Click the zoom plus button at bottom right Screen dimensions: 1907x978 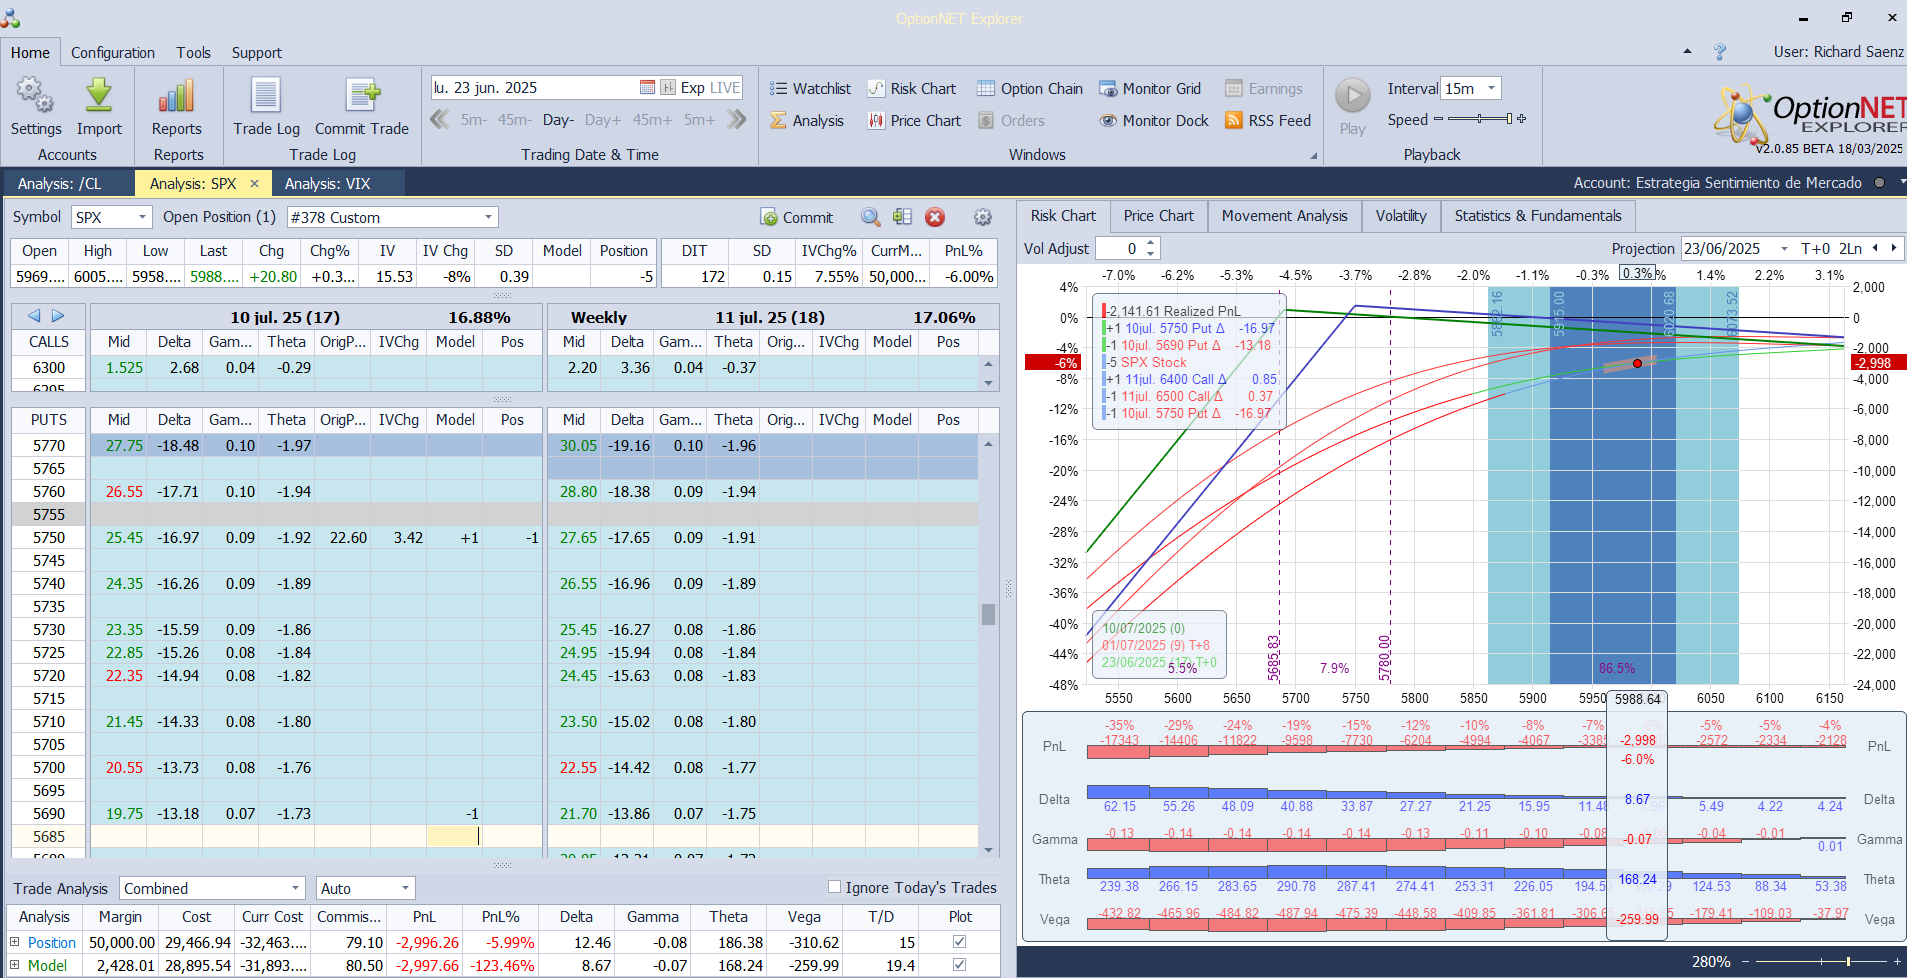tap(1895, 961)
